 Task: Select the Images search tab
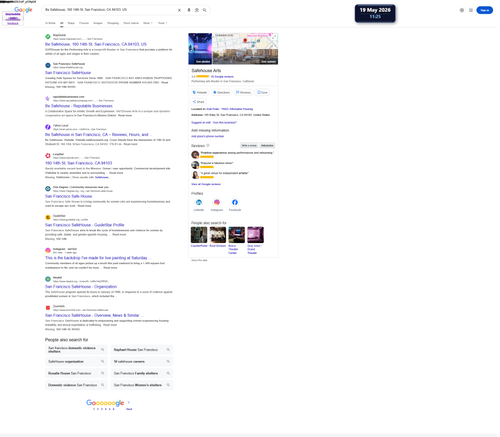pyautogui.click(x=98, y=23)
